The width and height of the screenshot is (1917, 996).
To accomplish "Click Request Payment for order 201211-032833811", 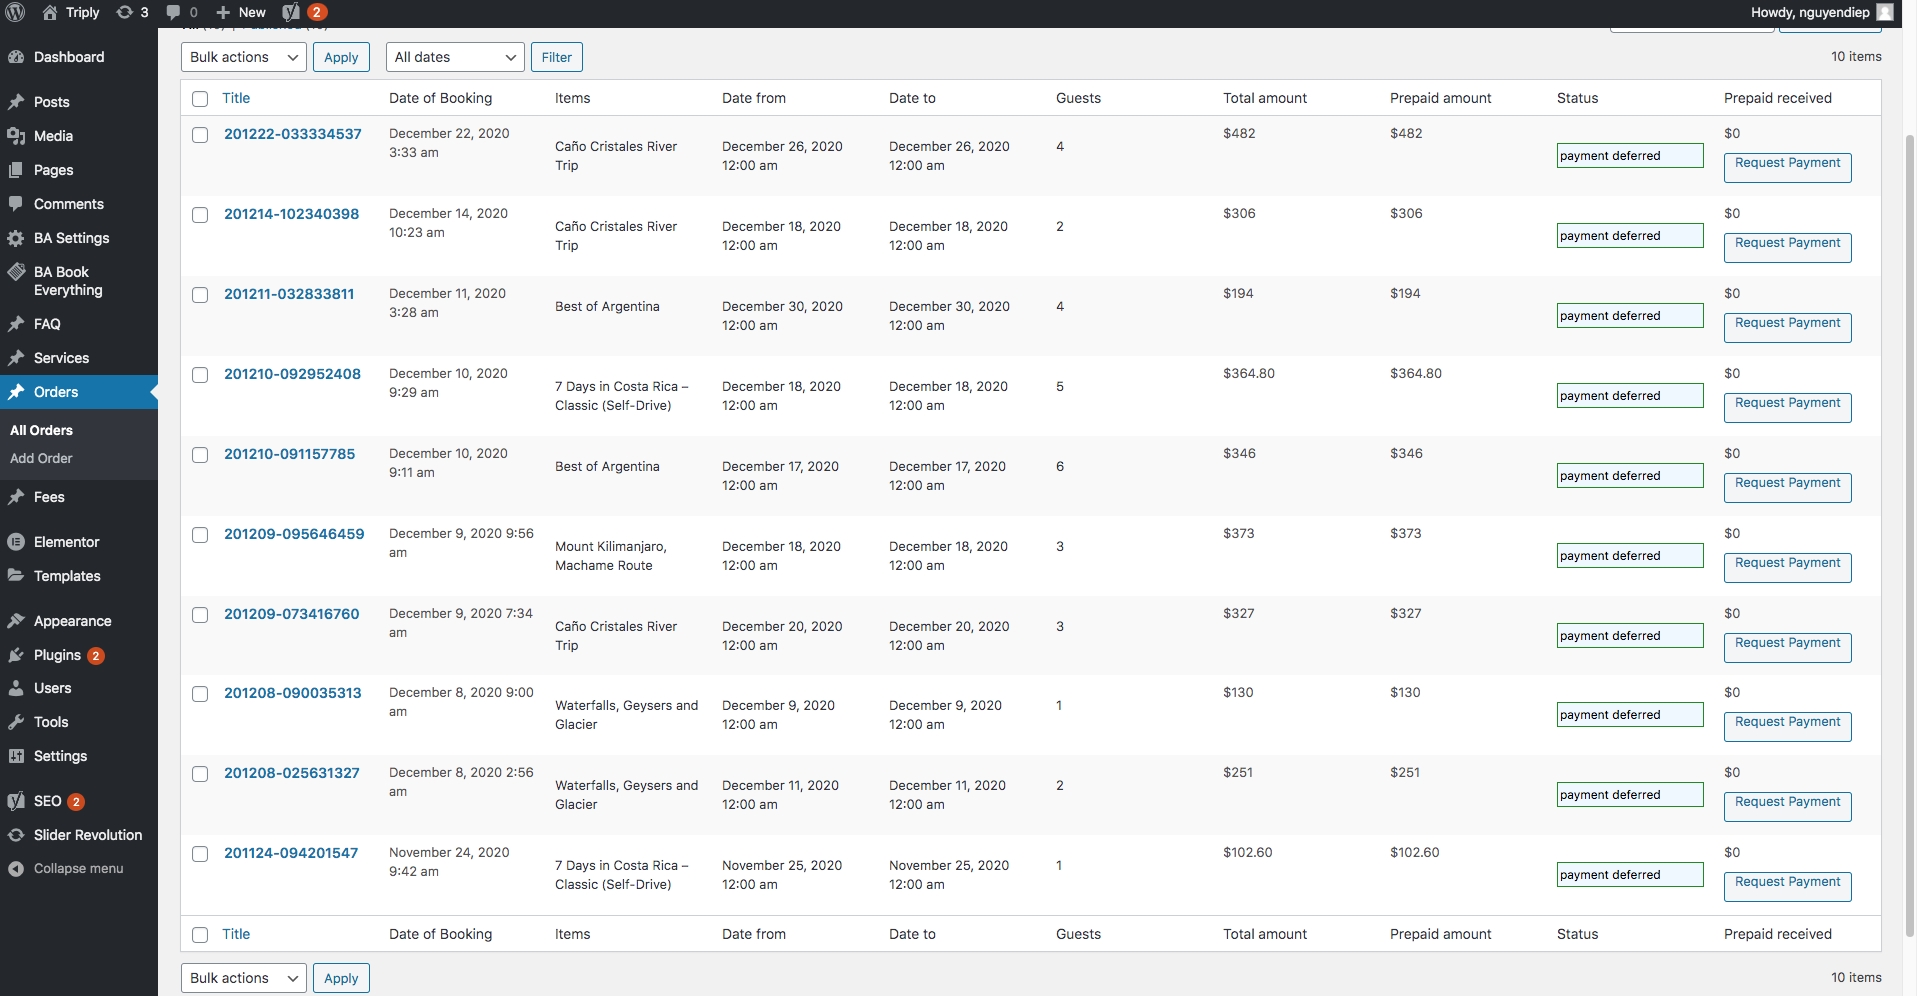I will (1787, 323).
